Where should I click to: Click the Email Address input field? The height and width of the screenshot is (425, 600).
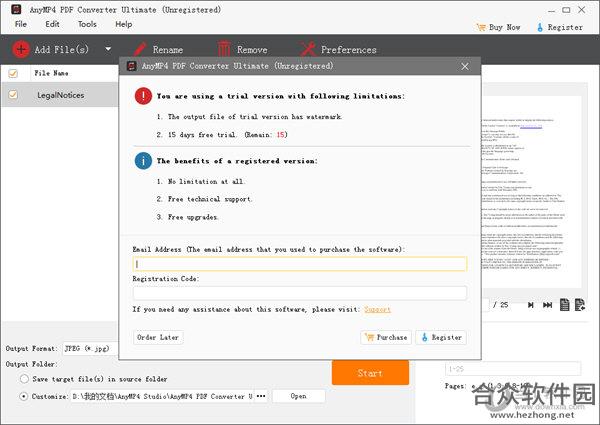coord(300,264)
